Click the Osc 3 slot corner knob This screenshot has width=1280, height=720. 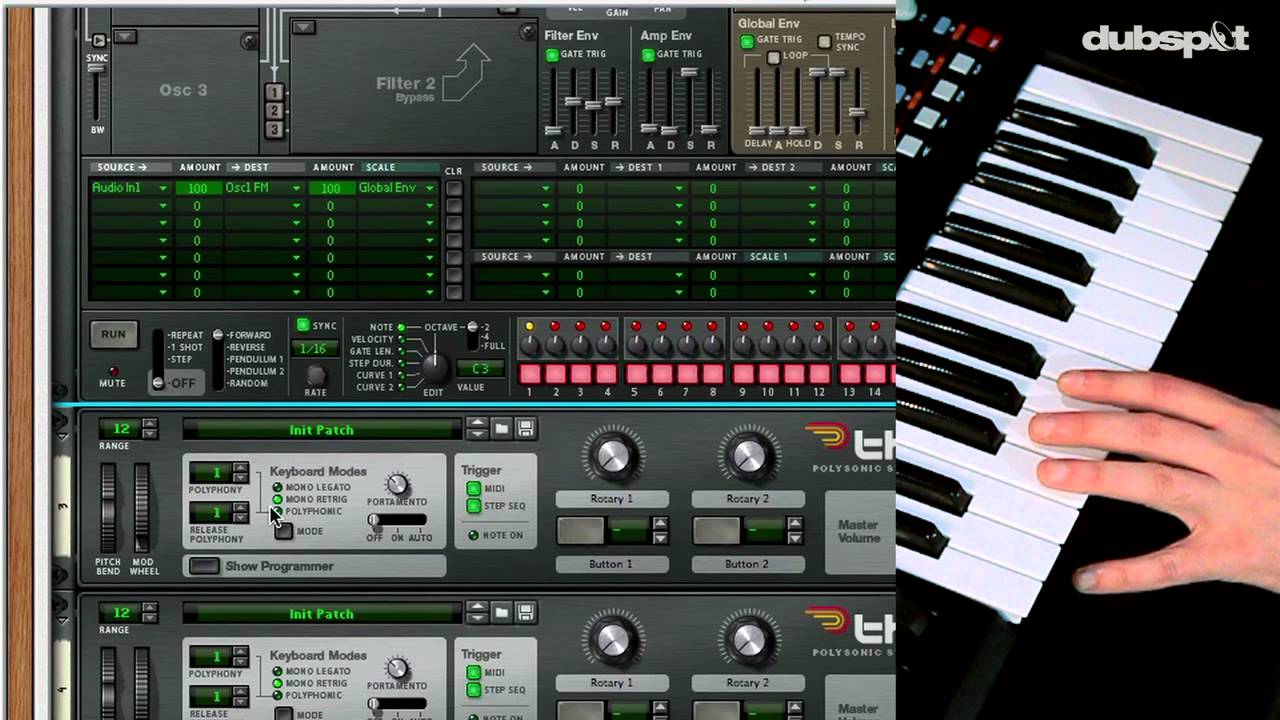248,42
